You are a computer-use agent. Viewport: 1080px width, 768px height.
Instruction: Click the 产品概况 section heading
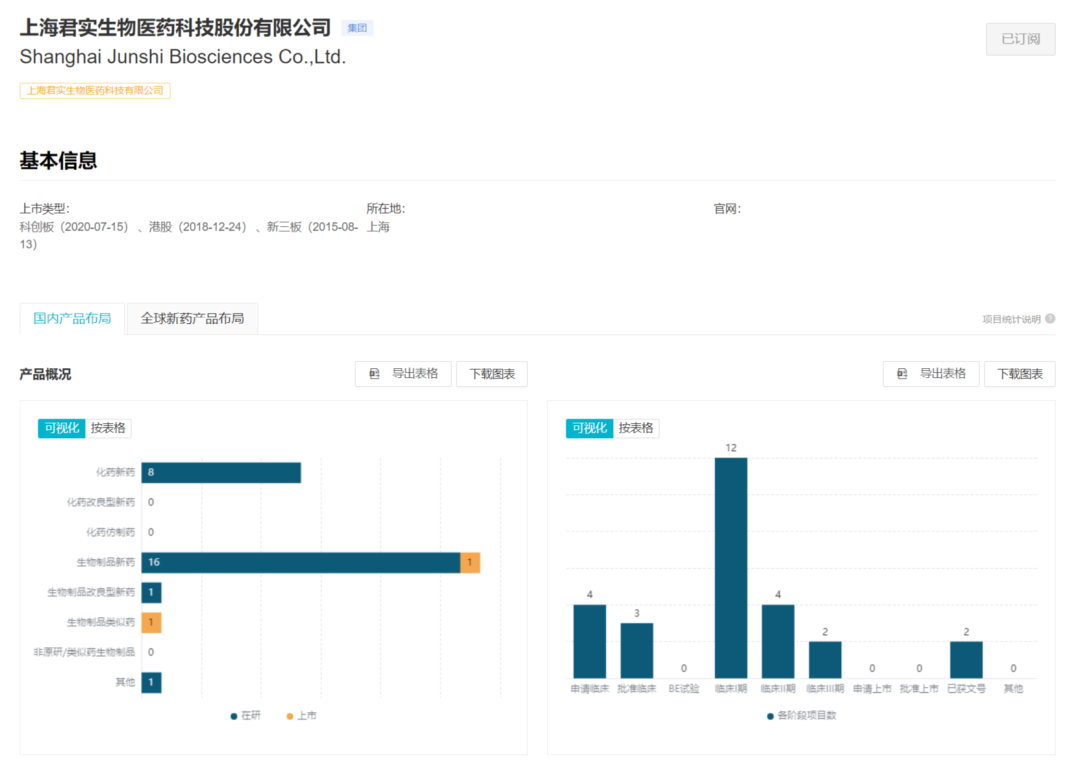point(45,374)
